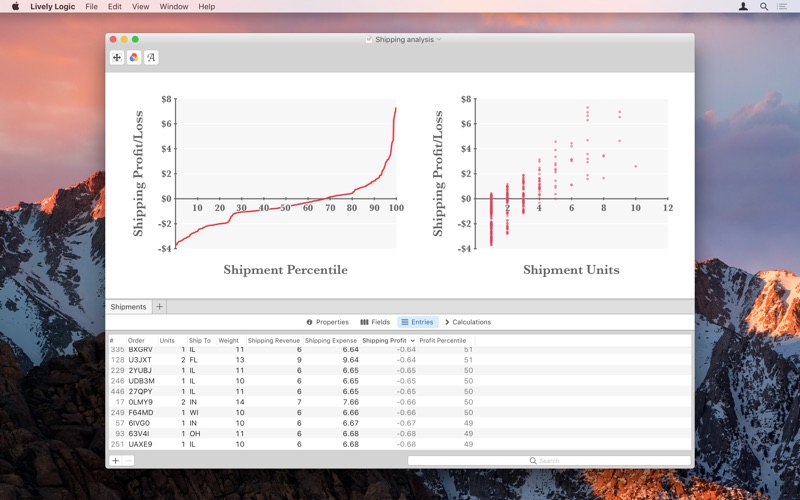Screen dimensions: 800x500
Task: Select order 63V4I row
Action: [x=400, y=434]
